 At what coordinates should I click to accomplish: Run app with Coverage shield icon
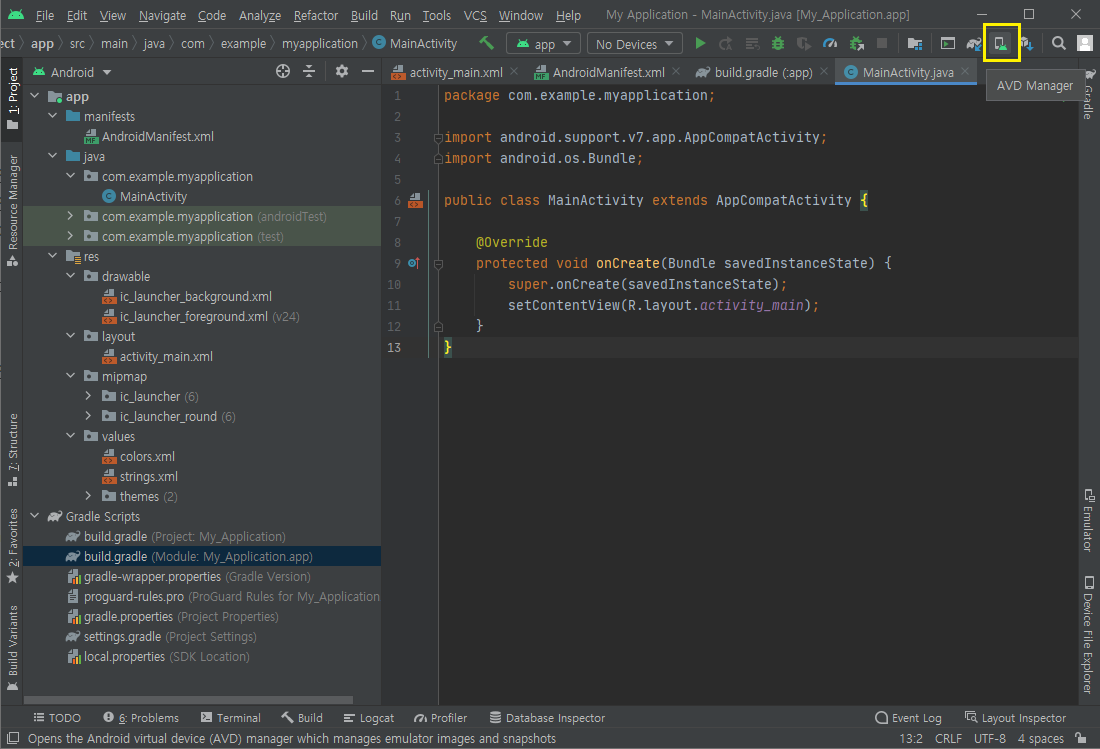tap(804, 43)
